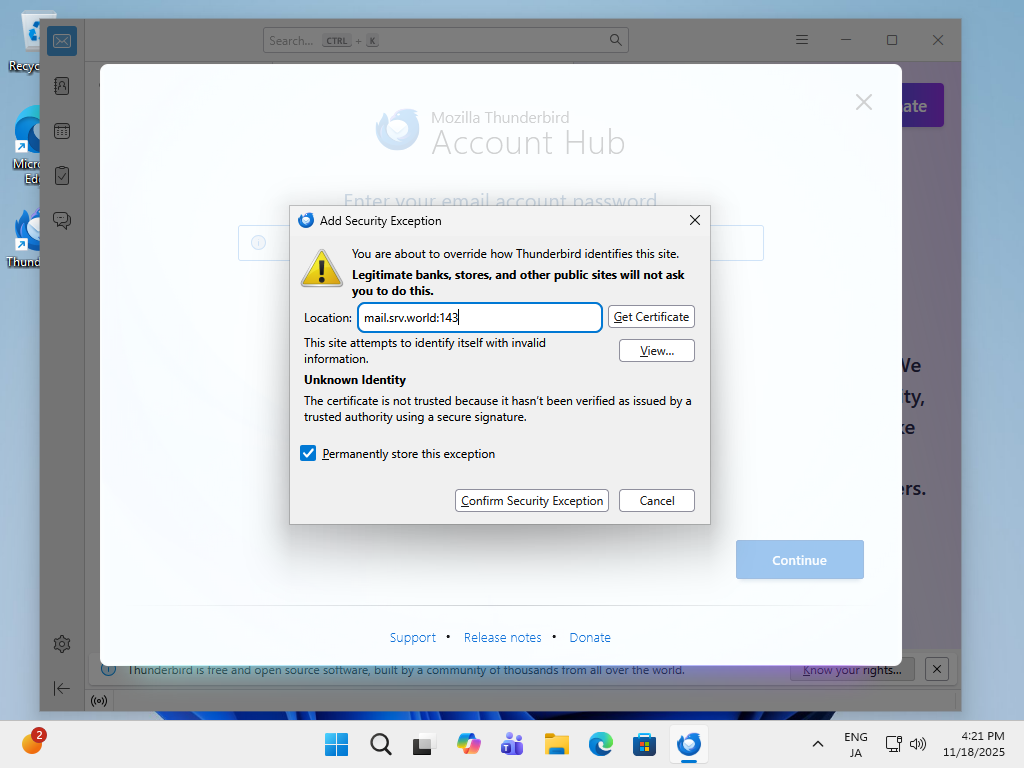Viewport: 1024px width, 768px height.
Task: Open the volume icon in system tray
Action: click(x=918, y=744)
